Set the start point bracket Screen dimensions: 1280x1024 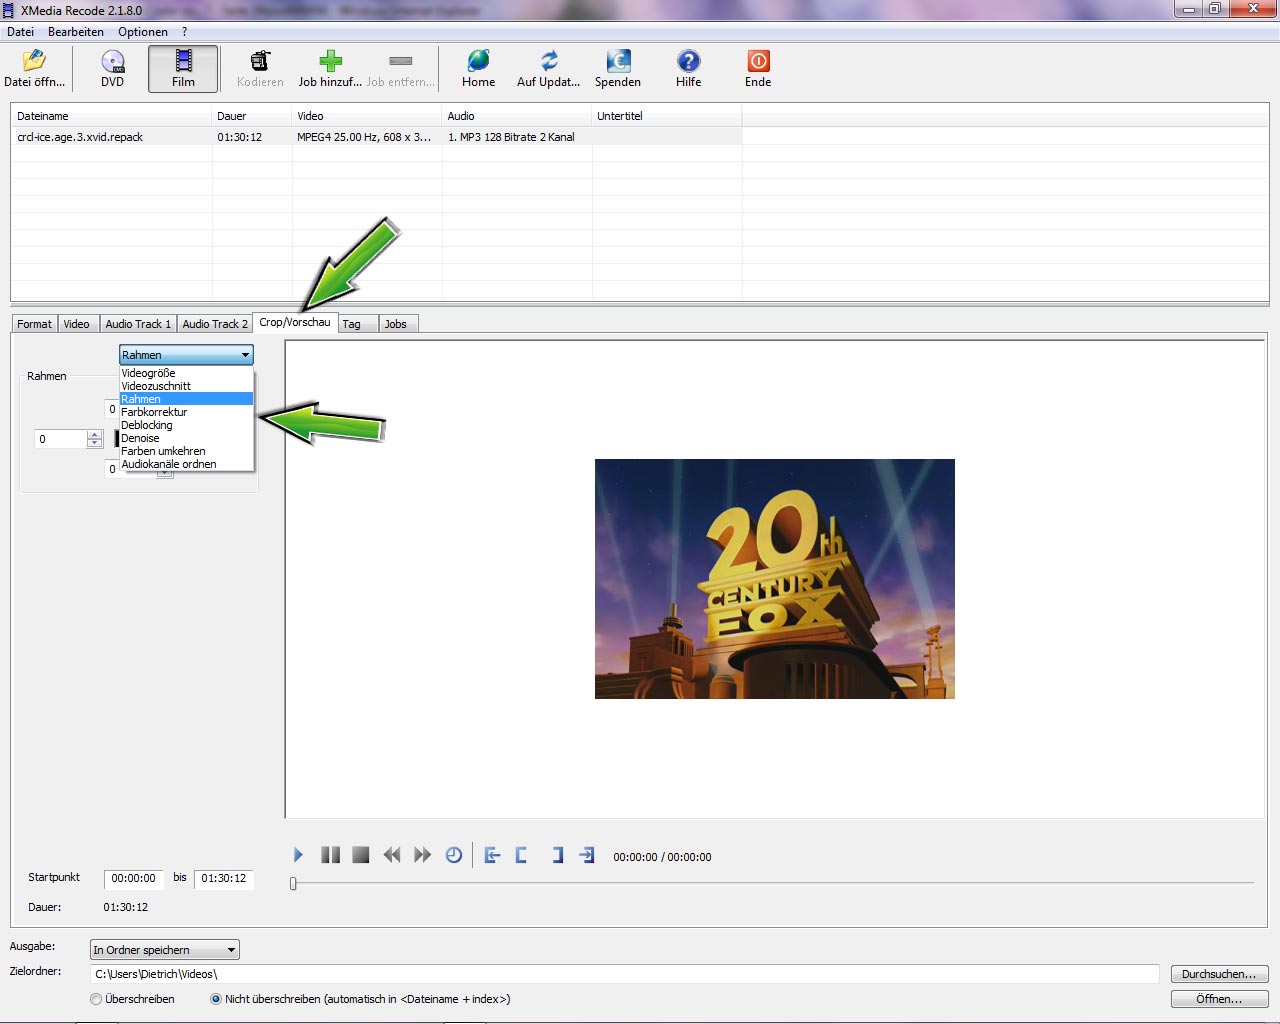click(x=522, y=855)
